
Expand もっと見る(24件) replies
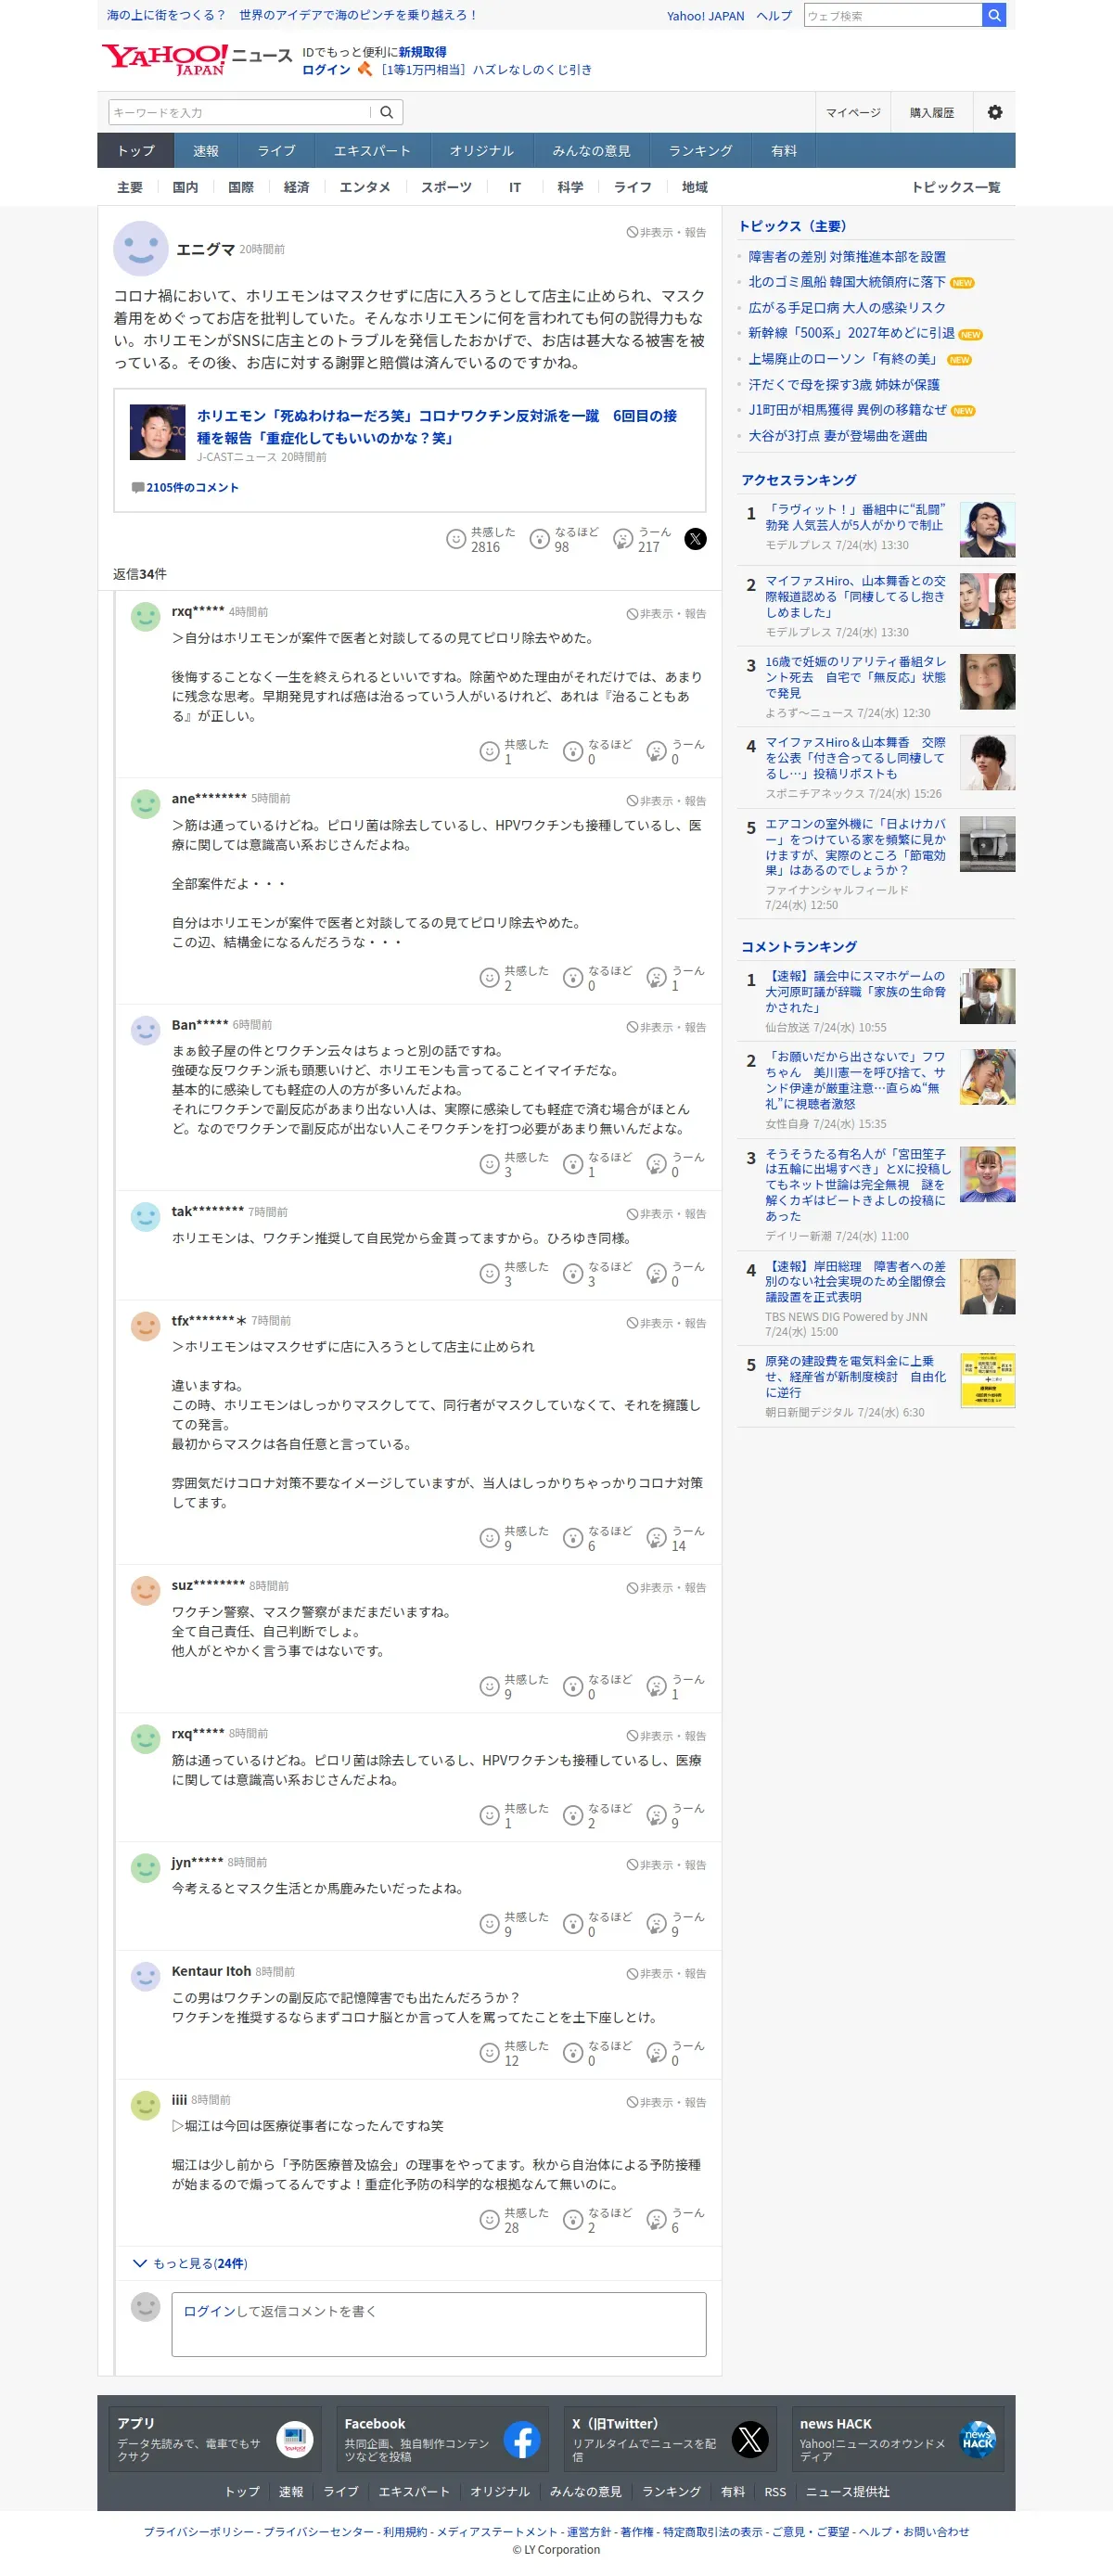[x=190, y=2263]
